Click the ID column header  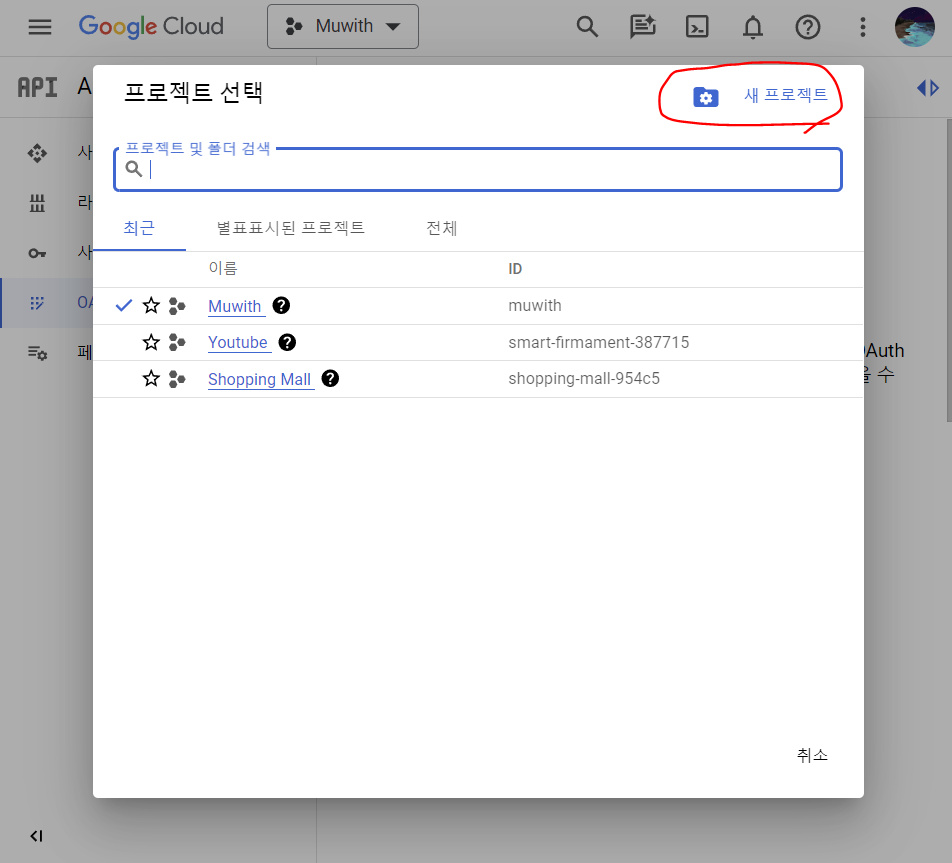[515, 268]
